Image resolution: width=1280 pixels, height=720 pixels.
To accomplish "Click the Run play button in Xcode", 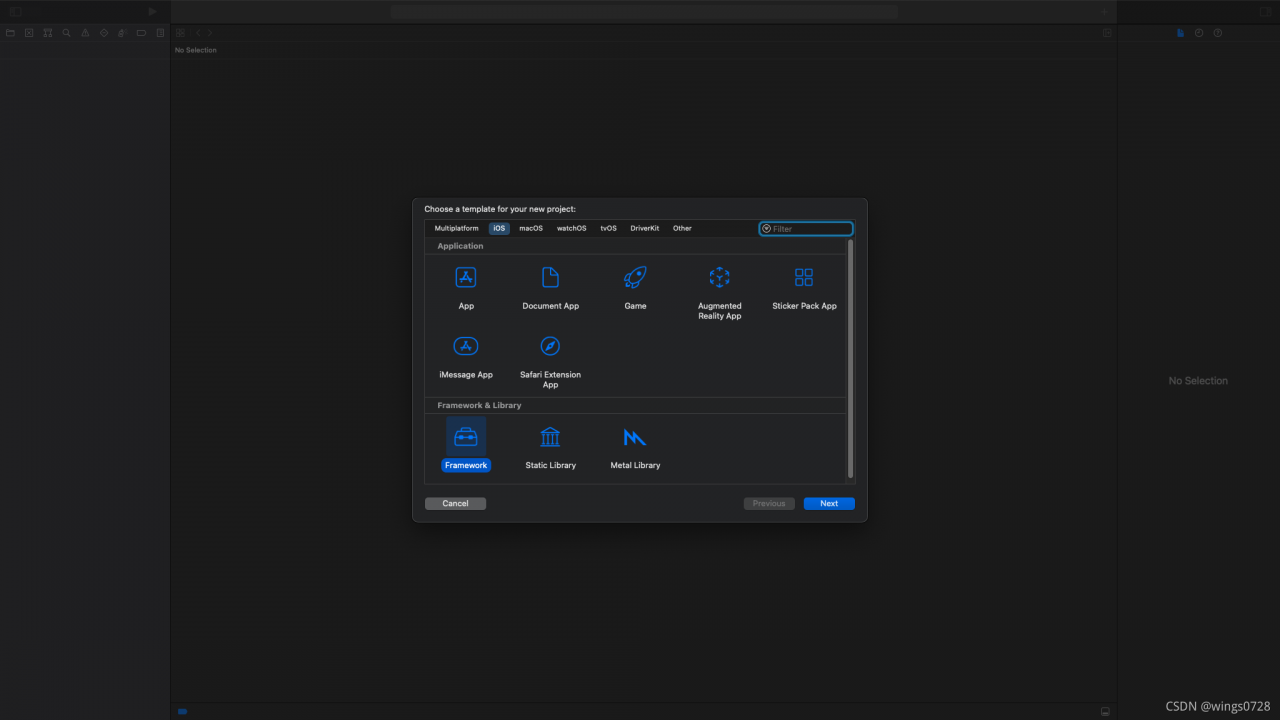I will 152,11.
